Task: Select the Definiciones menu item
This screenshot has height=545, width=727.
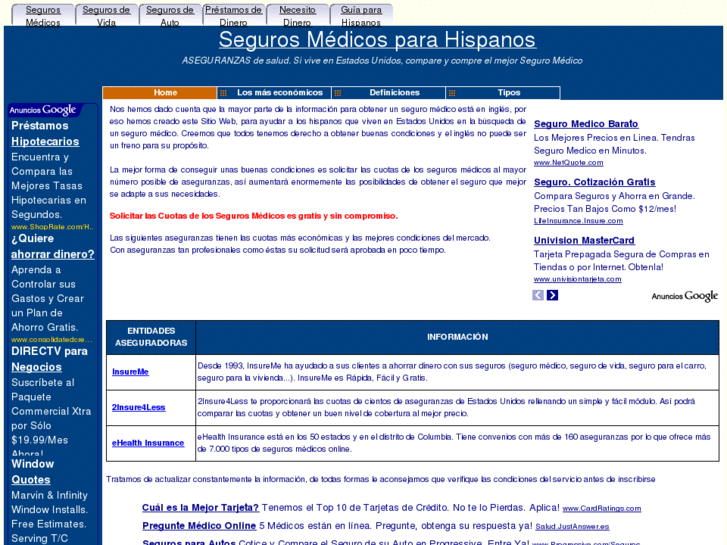Action: click(x=389, y=93)
